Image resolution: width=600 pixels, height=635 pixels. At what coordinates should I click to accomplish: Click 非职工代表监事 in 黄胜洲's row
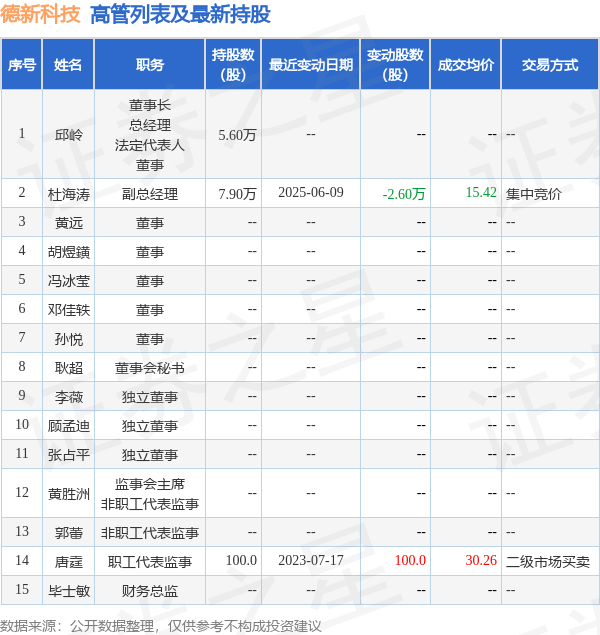click(150, 504)
